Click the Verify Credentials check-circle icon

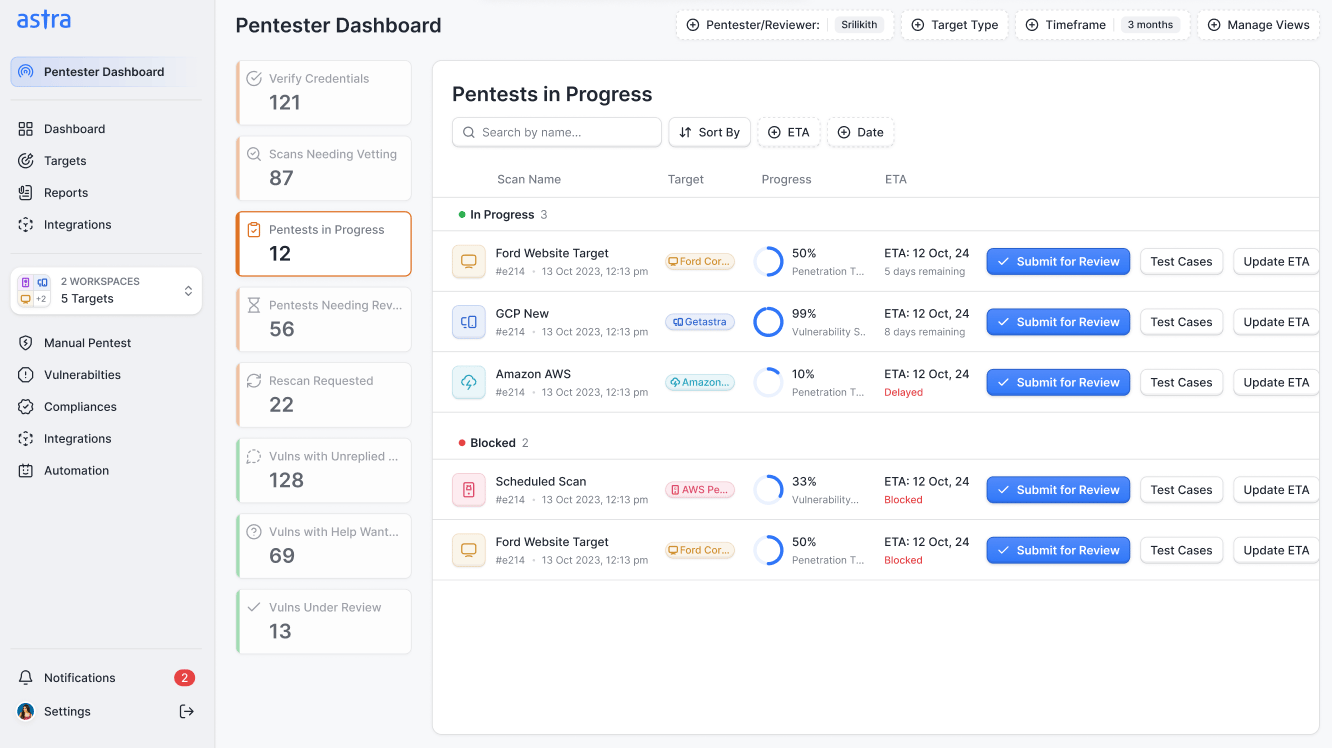tap(254, 78)
